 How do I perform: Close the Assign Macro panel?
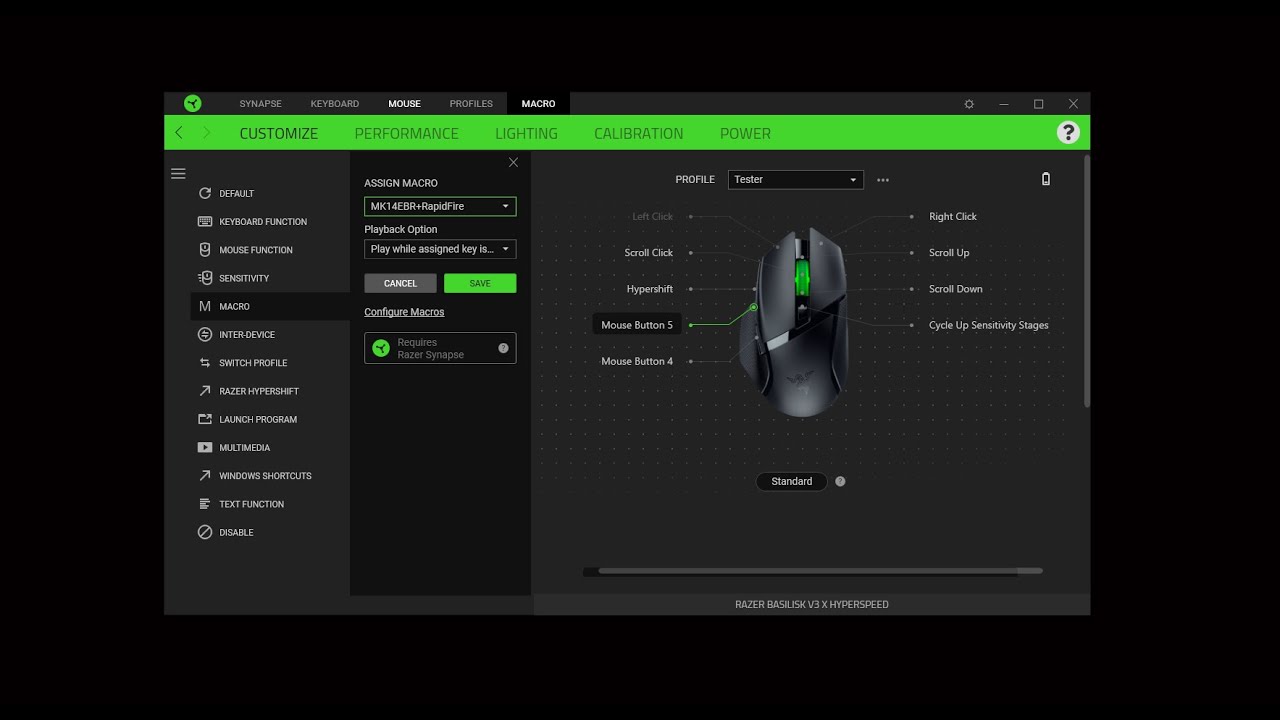[x=513, y=162]
